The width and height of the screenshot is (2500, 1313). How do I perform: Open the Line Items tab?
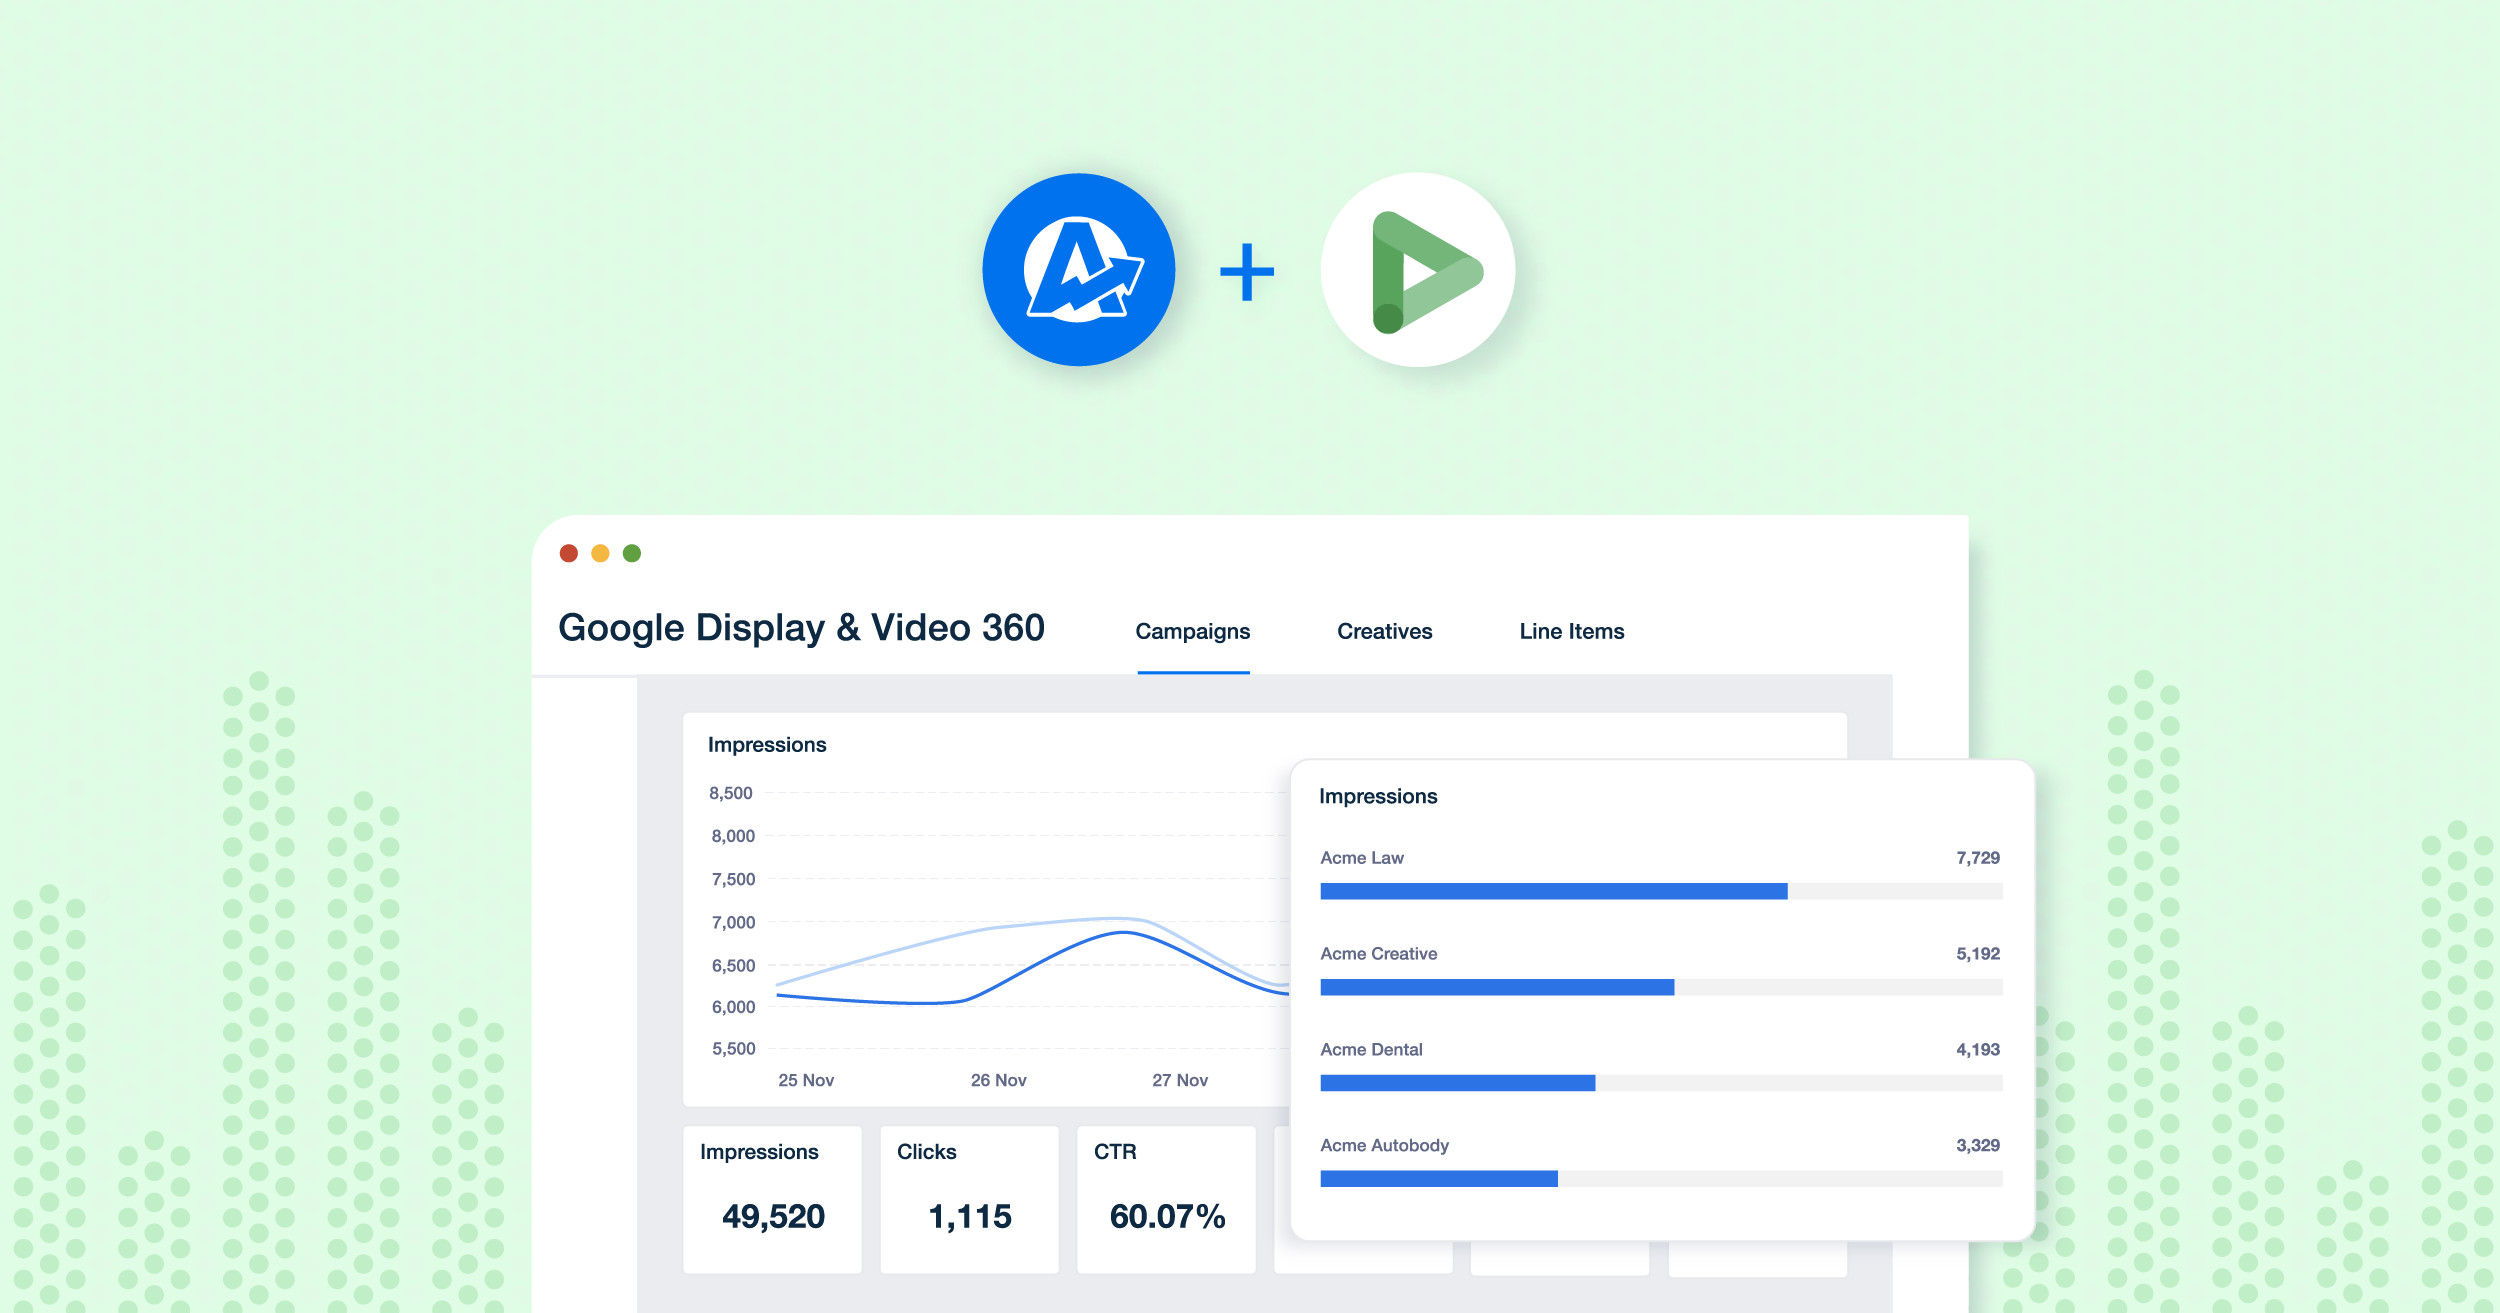tap(1572, 631)
